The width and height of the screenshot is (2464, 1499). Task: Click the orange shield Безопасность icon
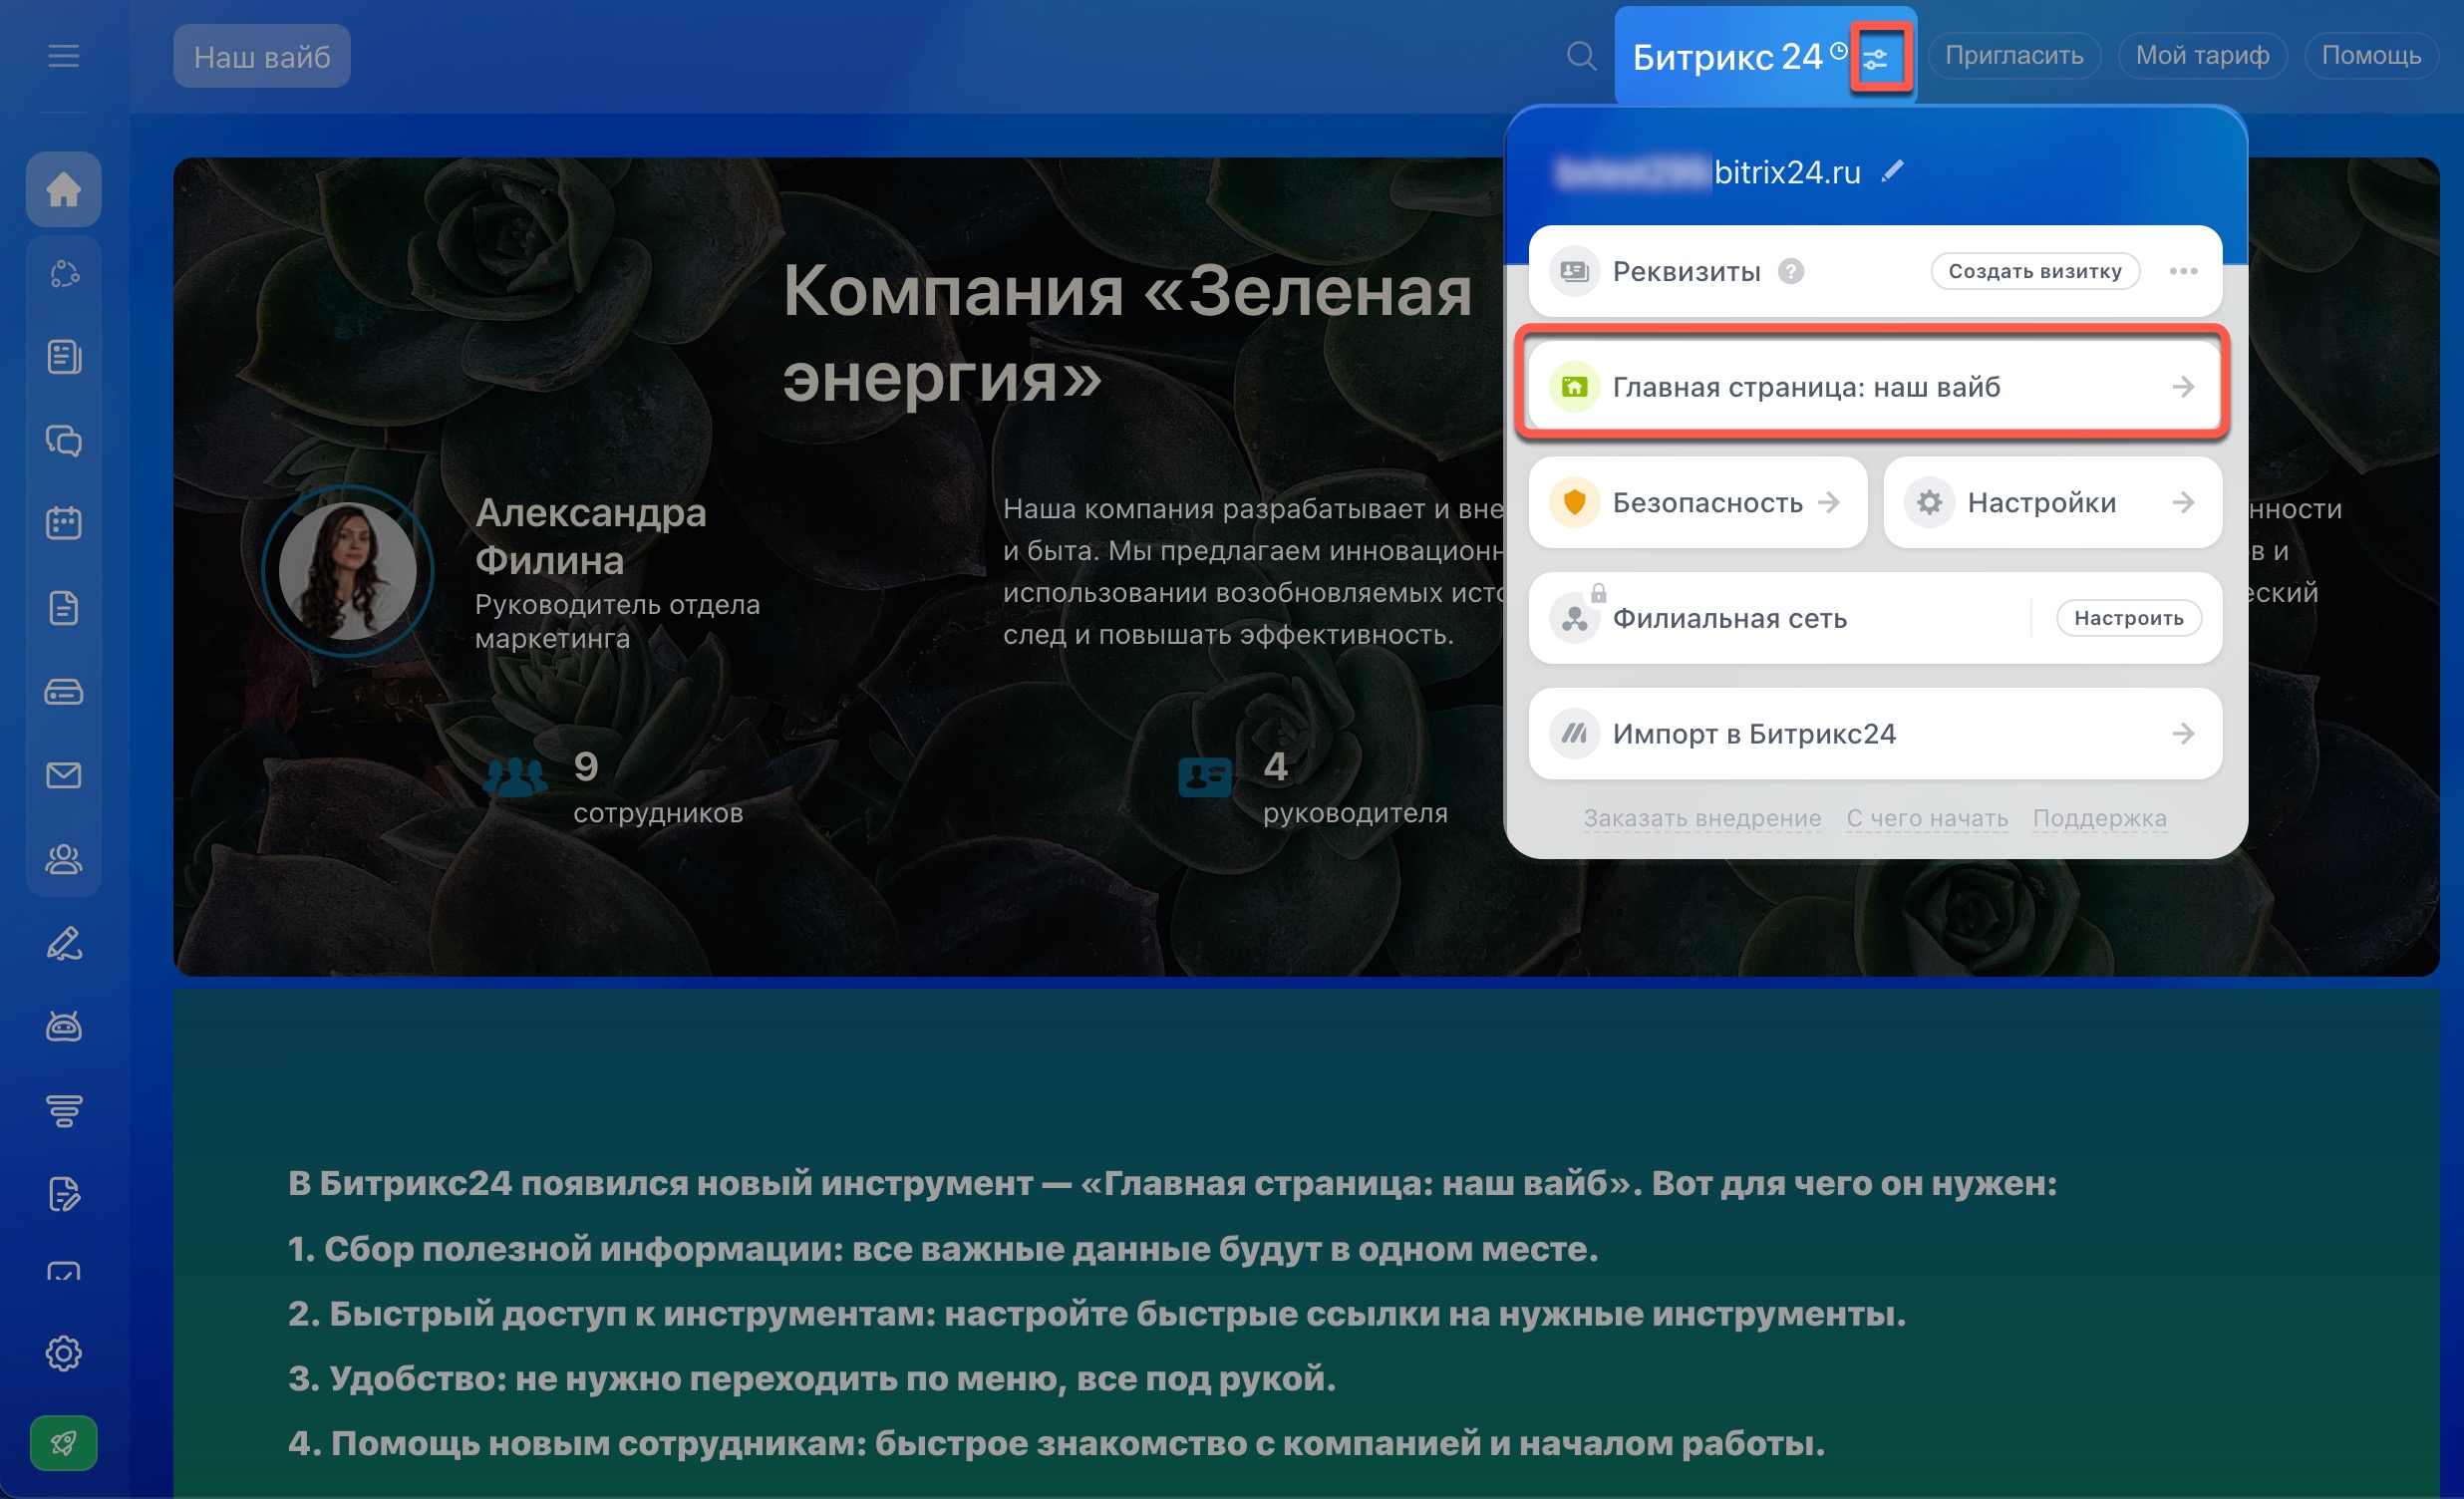click(1574, 502)
